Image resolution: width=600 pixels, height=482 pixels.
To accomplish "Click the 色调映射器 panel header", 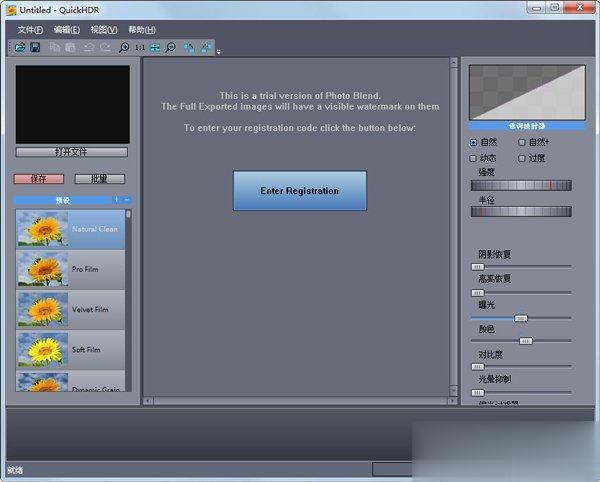I will 527,125.
